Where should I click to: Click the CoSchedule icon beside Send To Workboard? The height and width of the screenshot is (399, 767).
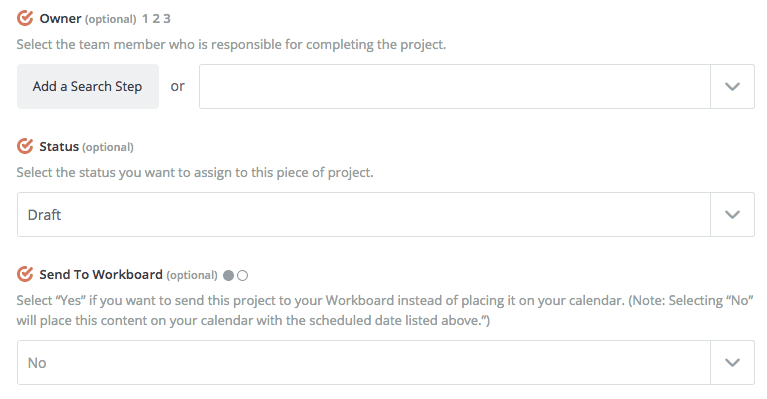point(25,274)
